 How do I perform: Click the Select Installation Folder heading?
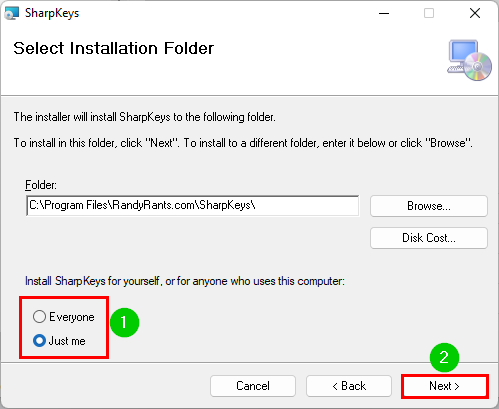pos(113,48)
